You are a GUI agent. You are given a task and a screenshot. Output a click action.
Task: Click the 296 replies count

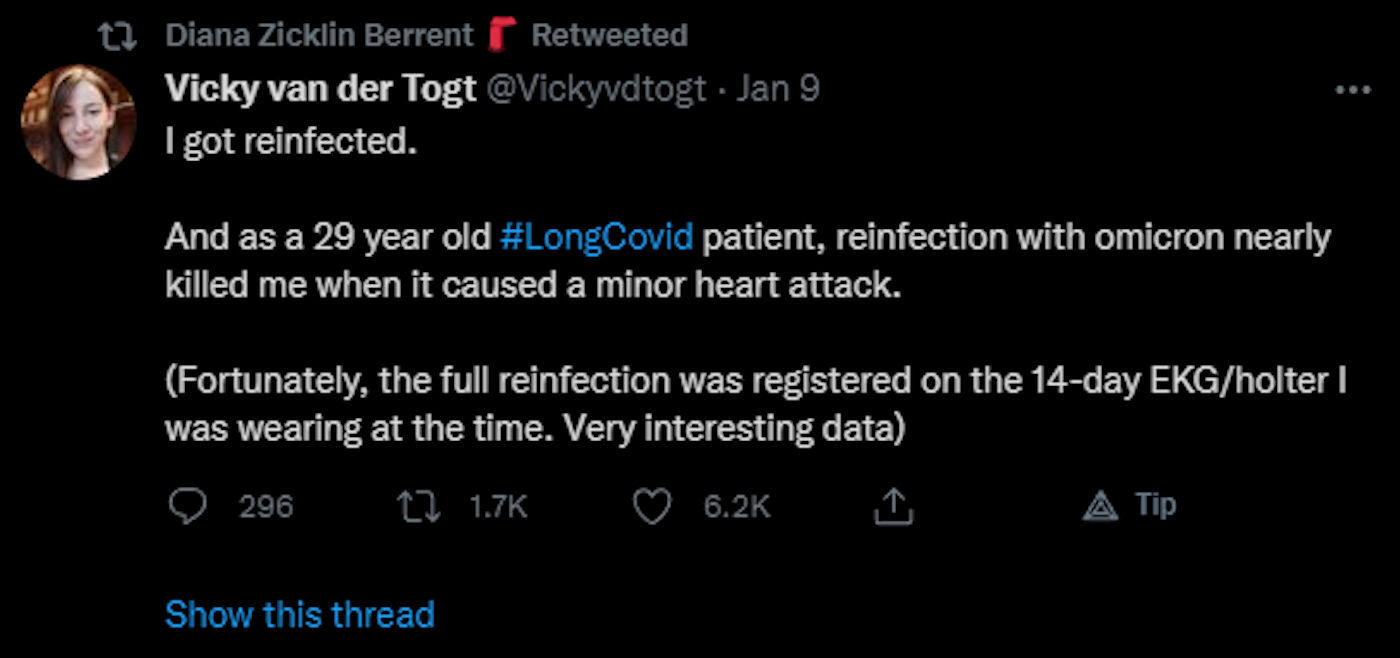click(x=266, y=507)
